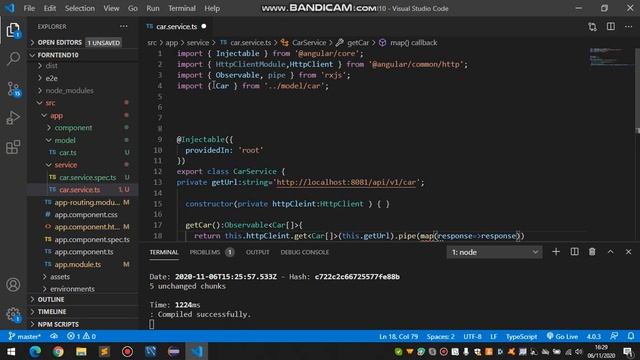Split the terminal pane
Screen dimensions: 640x360
coord(574,252)
